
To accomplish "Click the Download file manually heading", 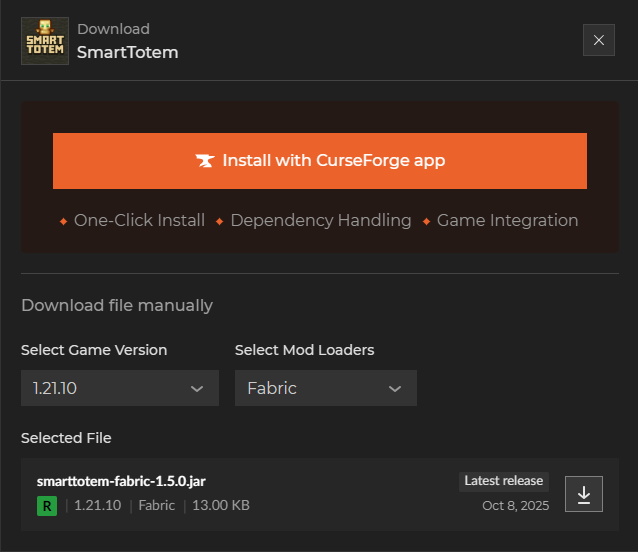I will click(x=117, y=305).
